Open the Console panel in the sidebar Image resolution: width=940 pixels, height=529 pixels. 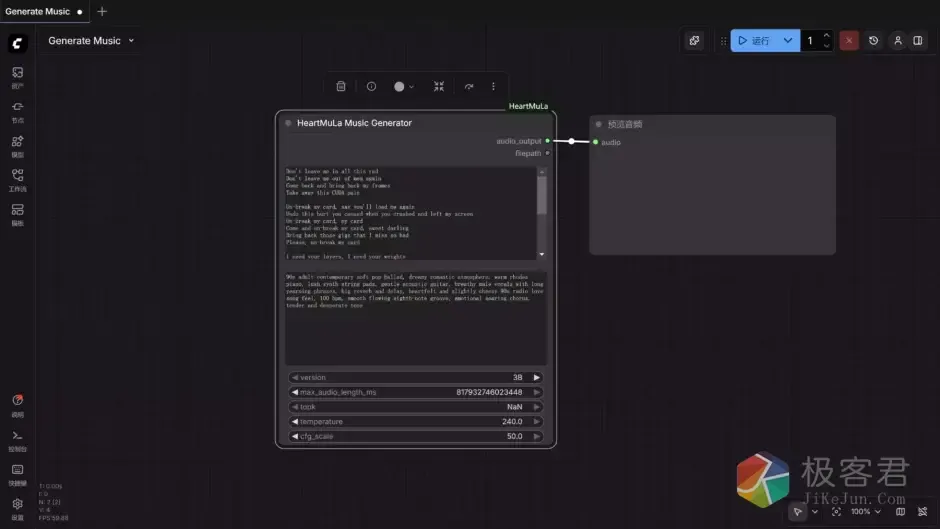click(x=17, y=439)
